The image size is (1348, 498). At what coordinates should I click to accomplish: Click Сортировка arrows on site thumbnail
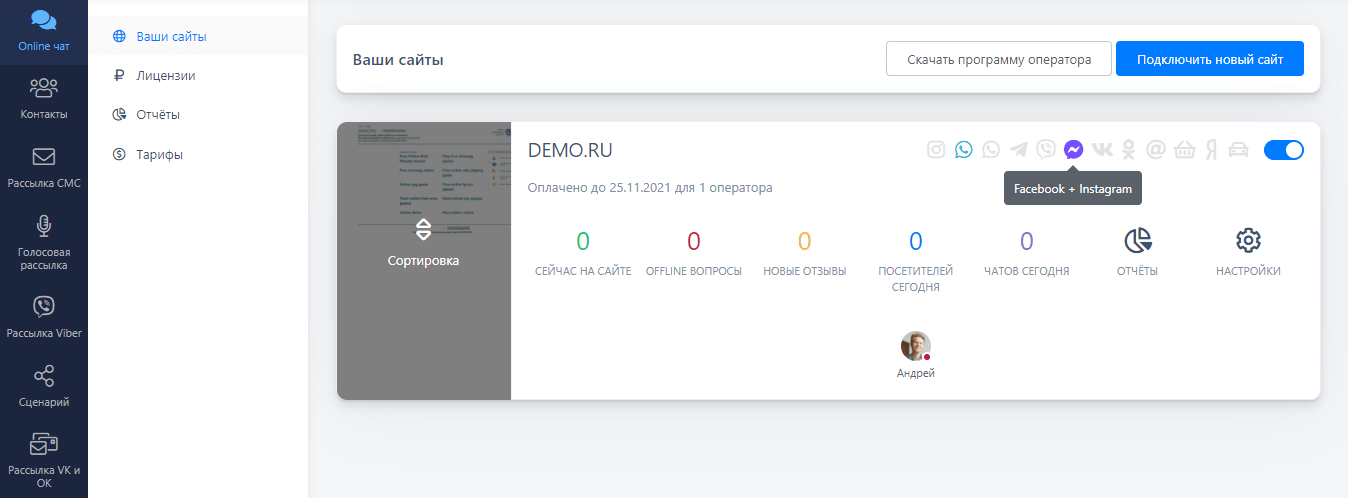click(x=423, y=230)
